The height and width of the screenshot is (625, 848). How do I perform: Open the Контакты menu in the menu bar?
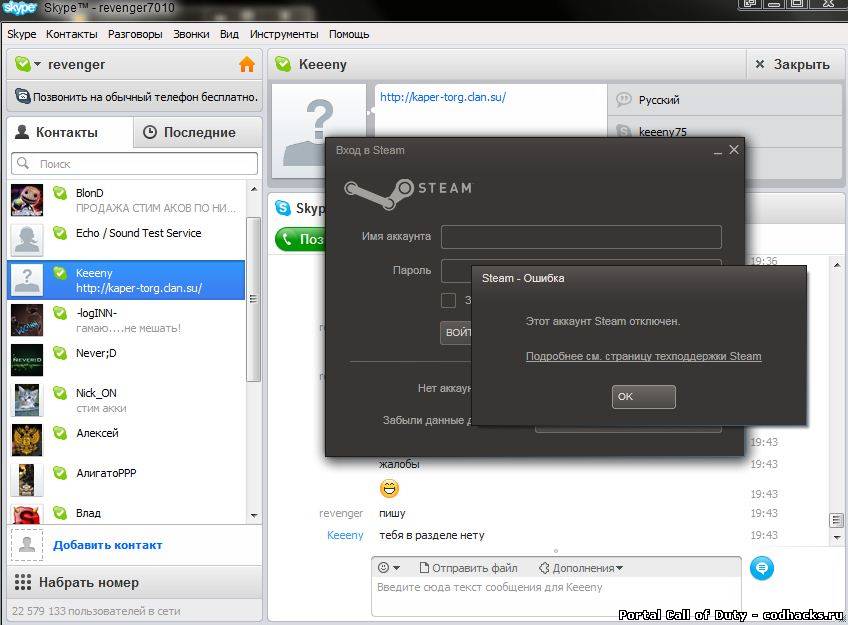[71, 34]
